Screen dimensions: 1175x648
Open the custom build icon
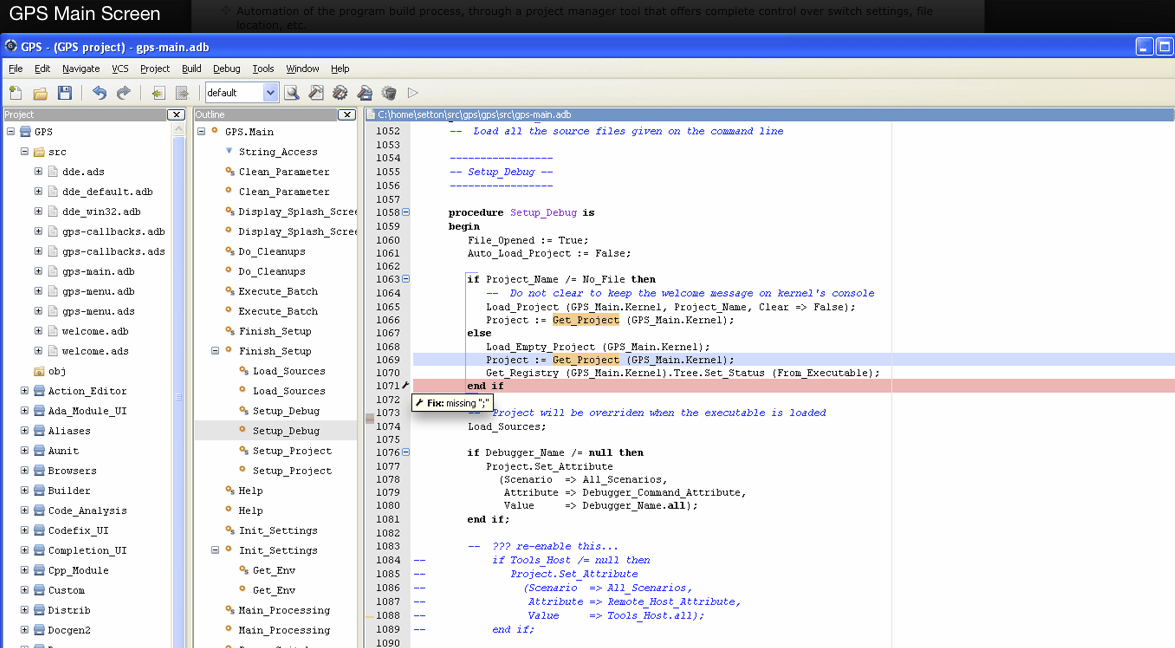point(364,91)
